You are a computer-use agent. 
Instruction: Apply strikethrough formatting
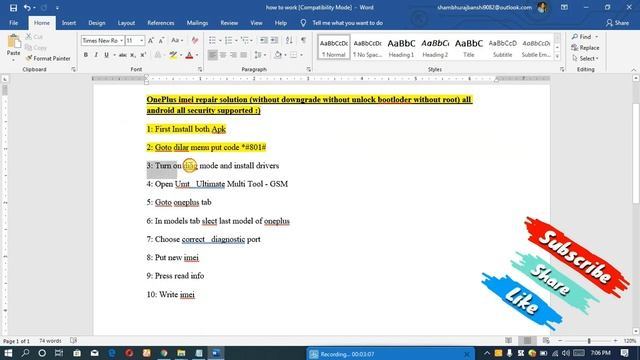[x=122, y=55]
